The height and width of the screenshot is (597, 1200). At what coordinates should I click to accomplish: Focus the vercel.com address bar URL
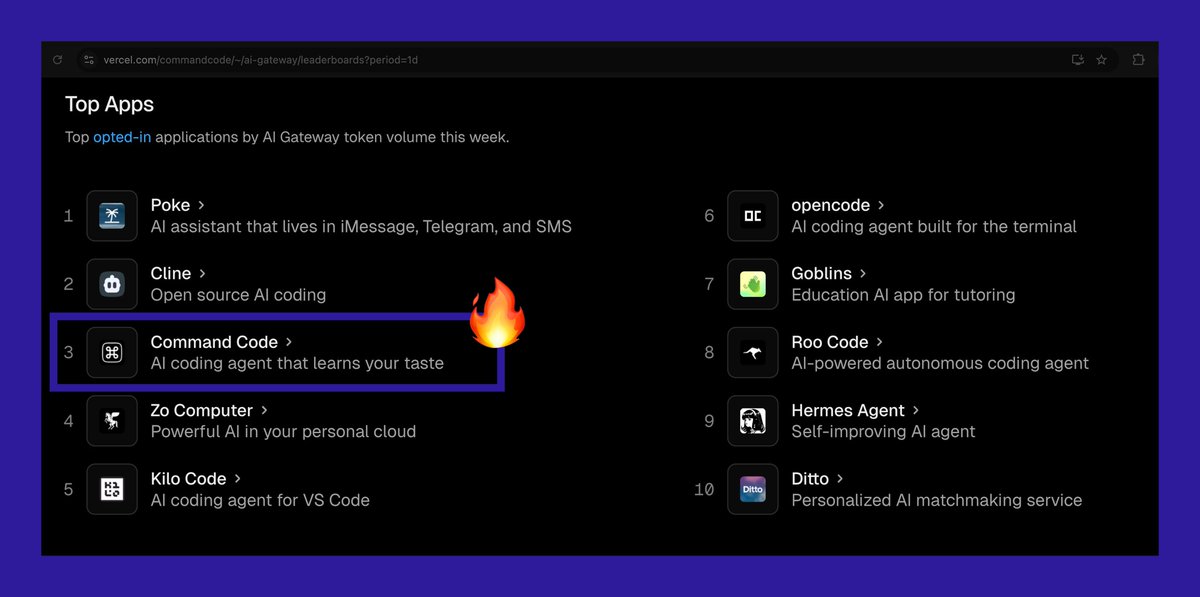point(261,60)
